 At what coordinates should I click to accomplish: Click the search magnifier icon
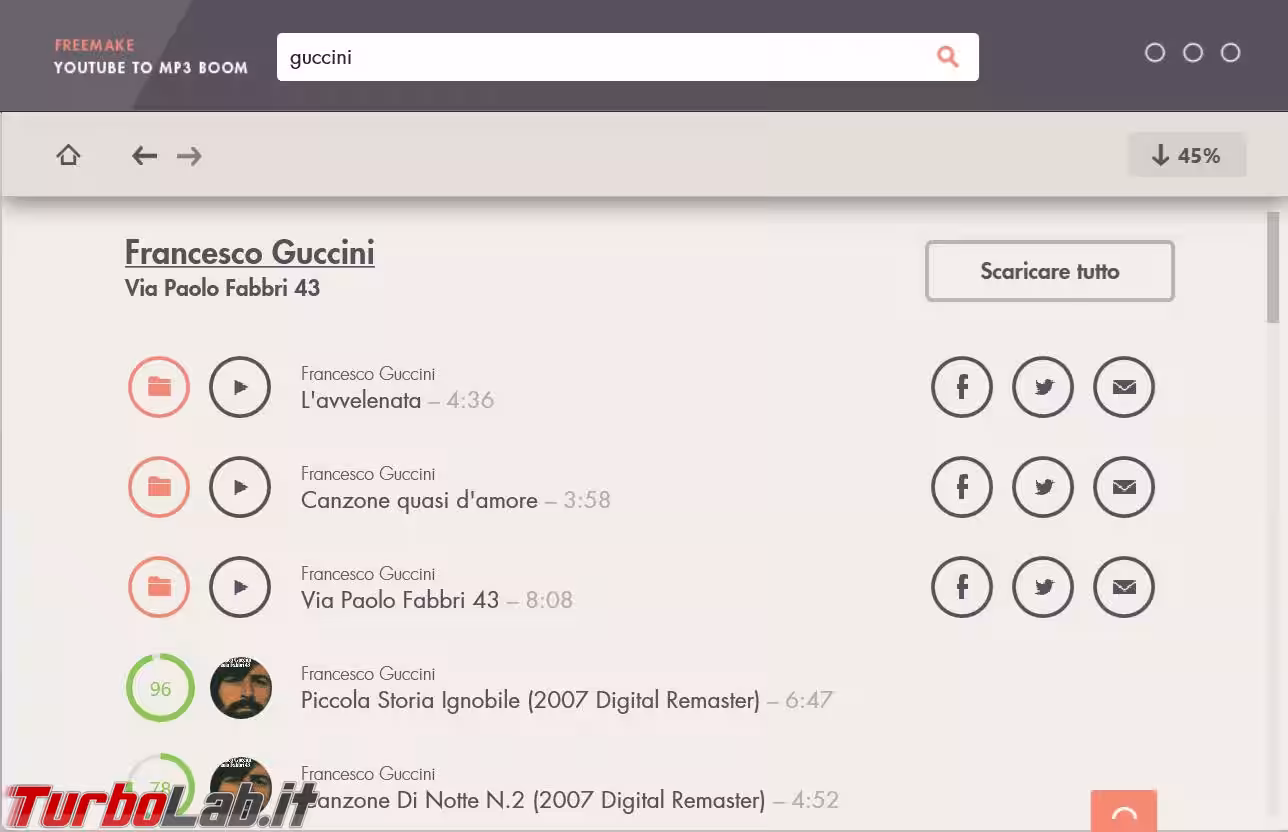click(947, 57)
